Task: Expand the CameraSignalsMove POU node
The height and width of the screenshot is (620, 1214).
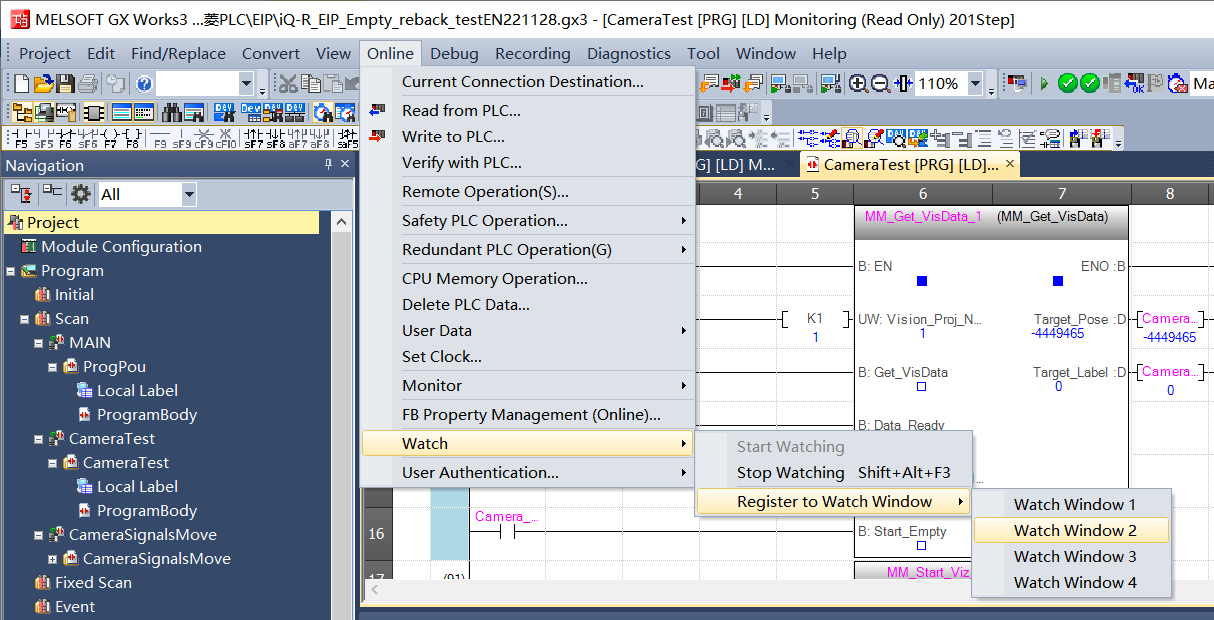Action: 53,559
